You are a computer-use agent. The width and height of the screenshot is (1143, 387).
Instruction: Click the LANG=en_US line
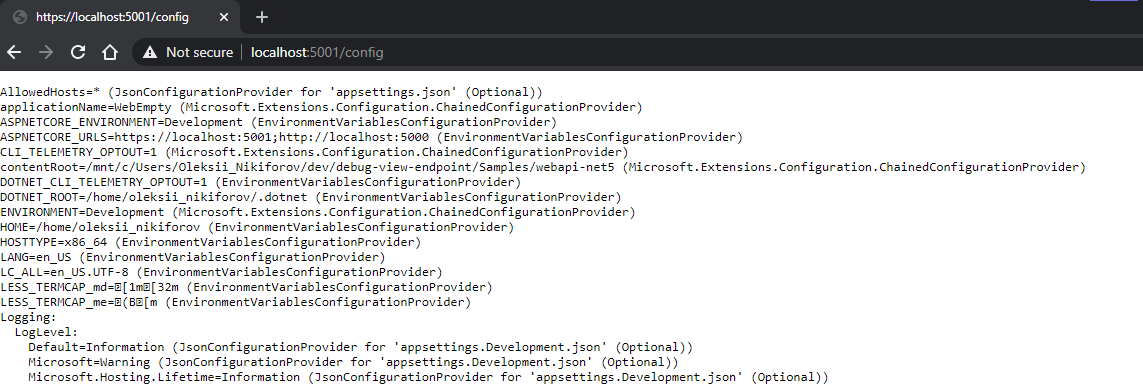coord(192,257)
